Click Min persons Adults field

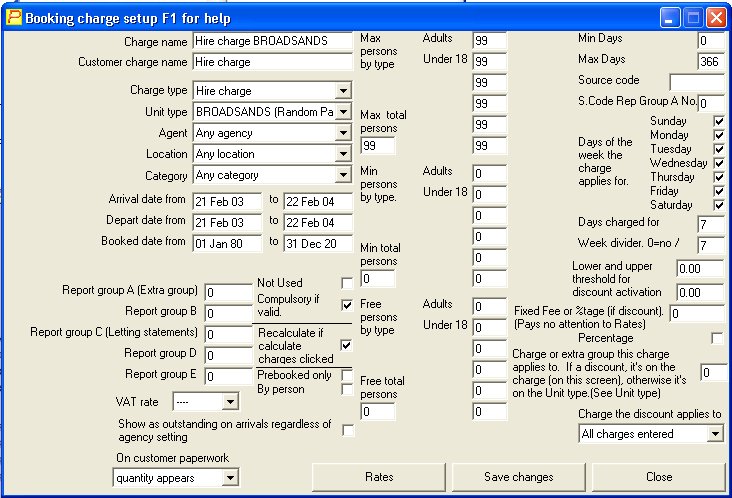pos(489,174)
